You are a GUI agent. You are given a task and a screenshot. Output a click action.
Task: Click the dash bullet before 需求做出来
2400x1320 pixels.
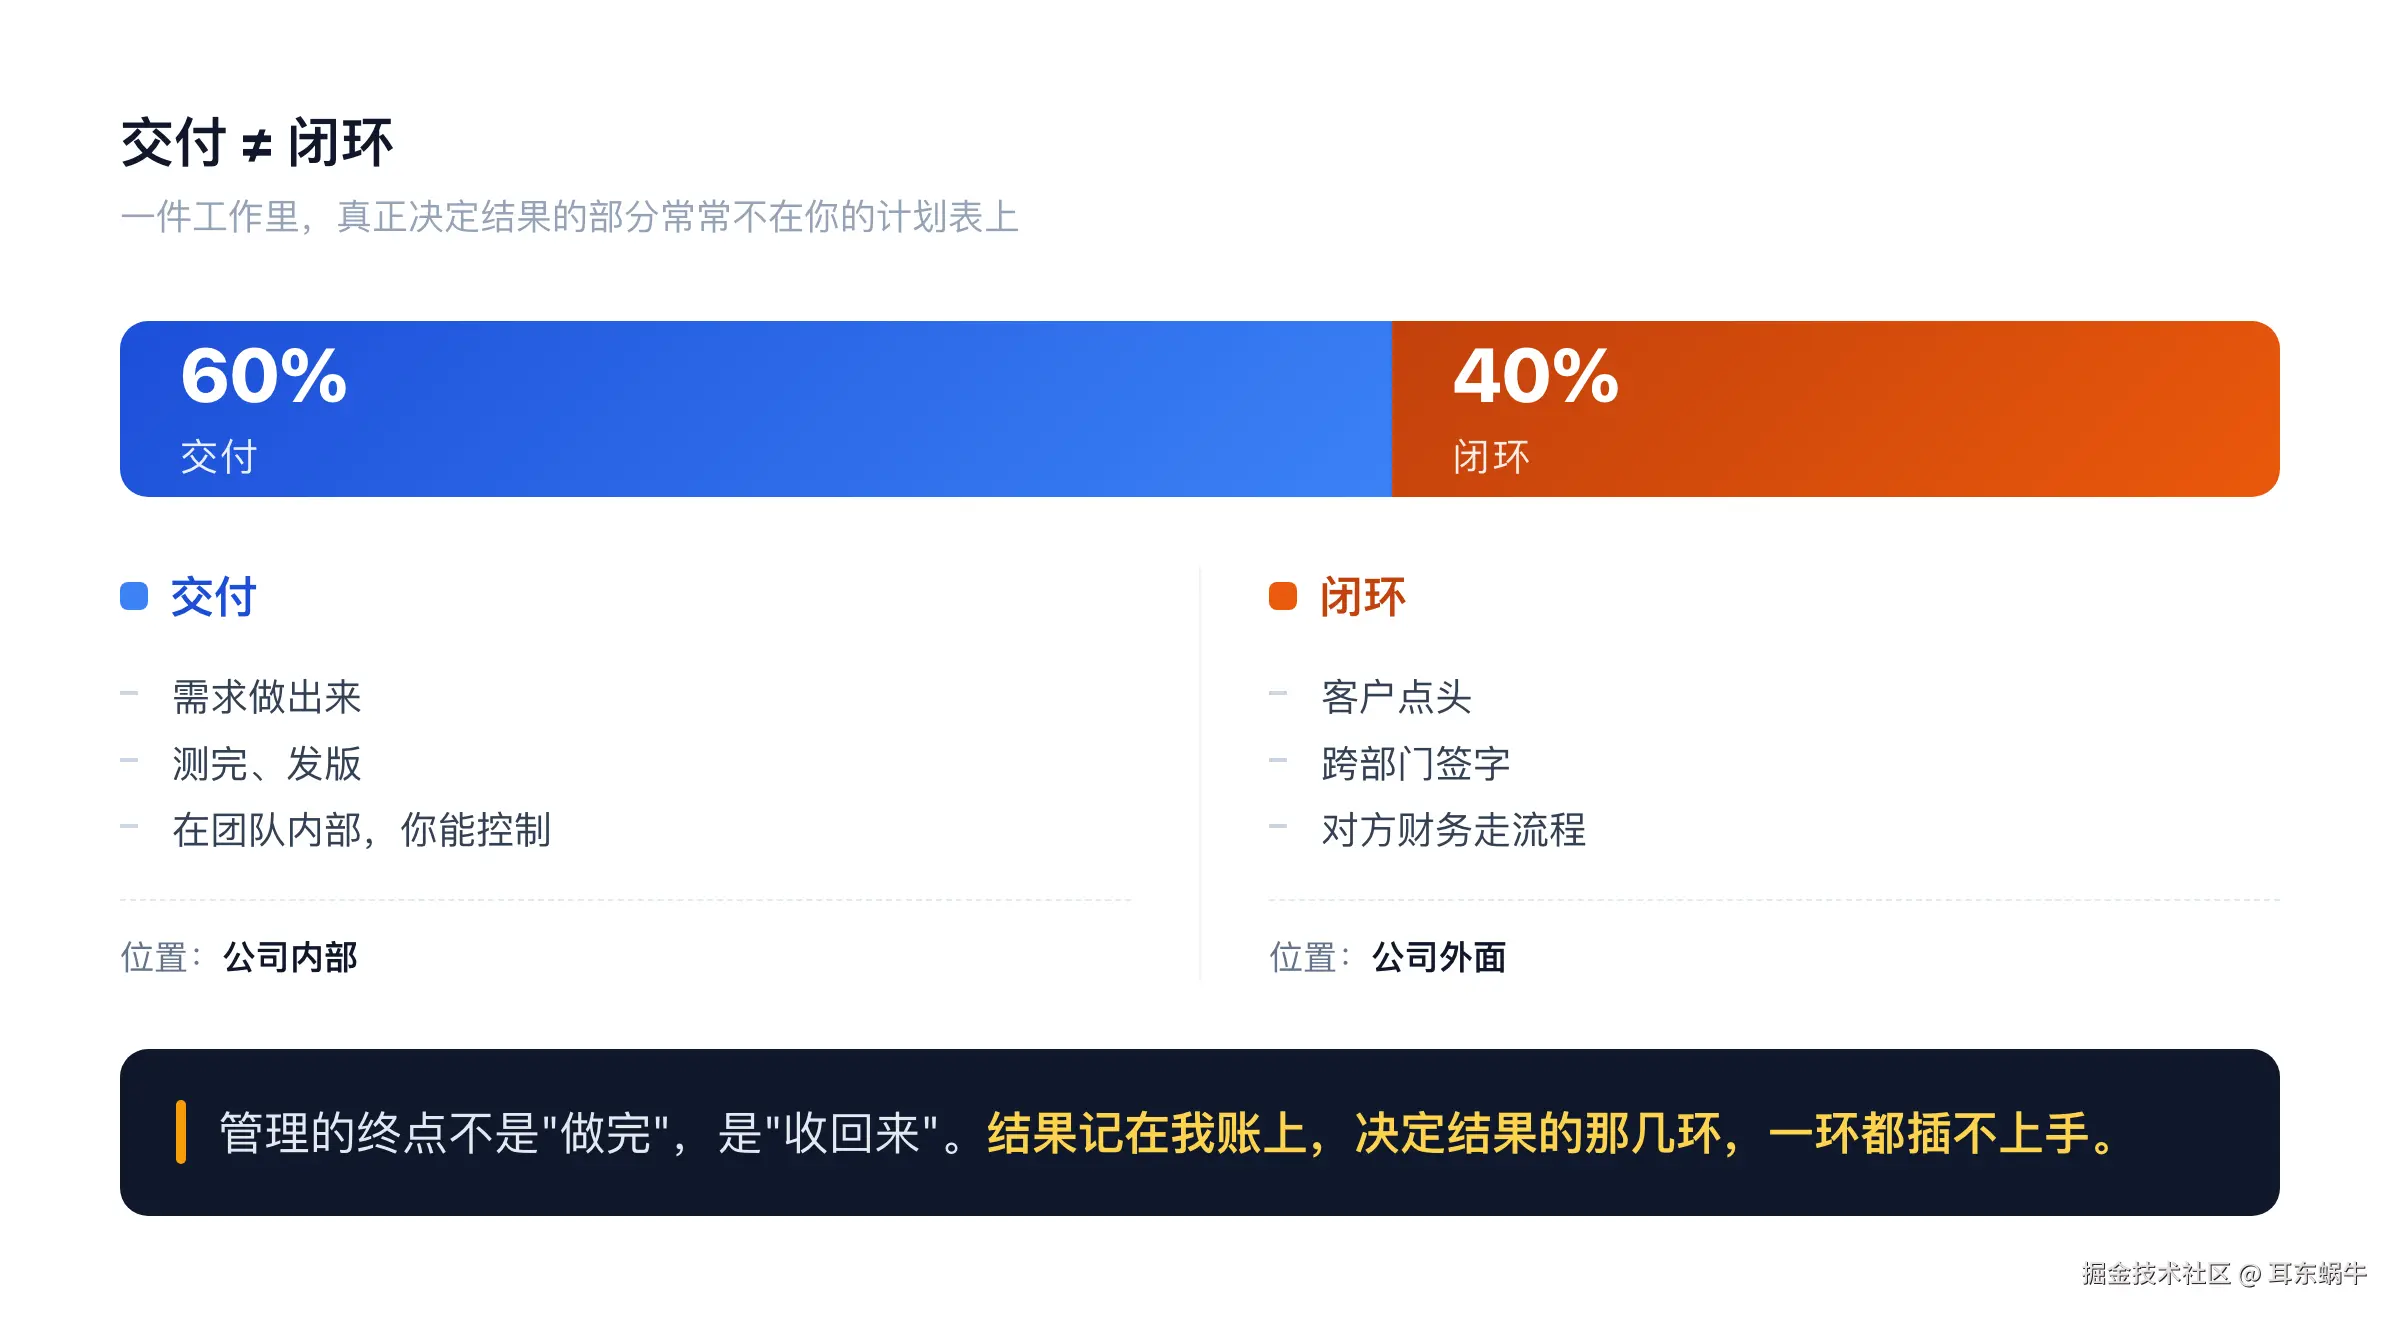[129, 693]
